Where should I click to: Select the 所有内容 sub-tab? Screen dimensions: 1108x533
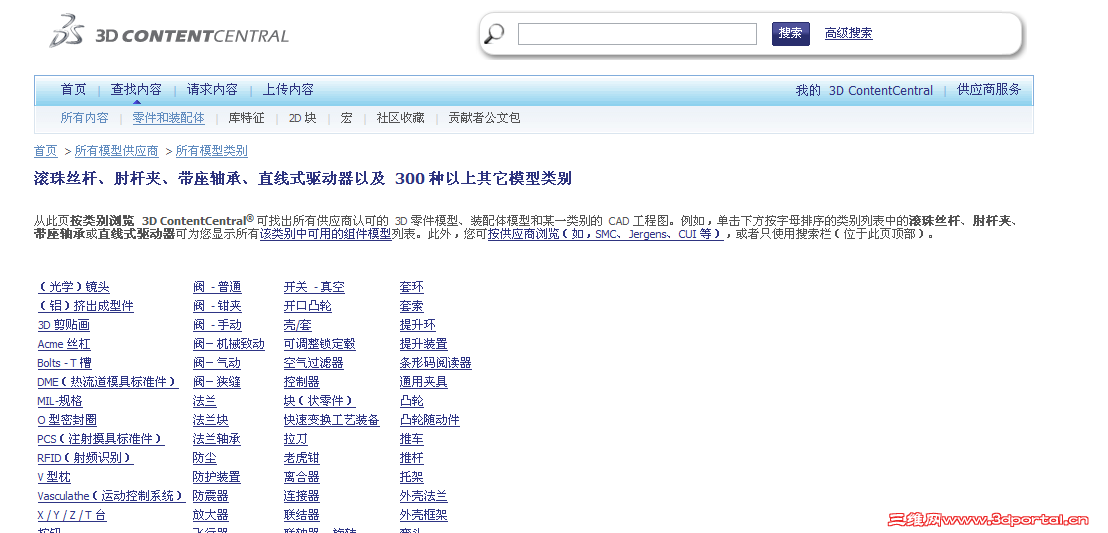[x=84, y=118]
